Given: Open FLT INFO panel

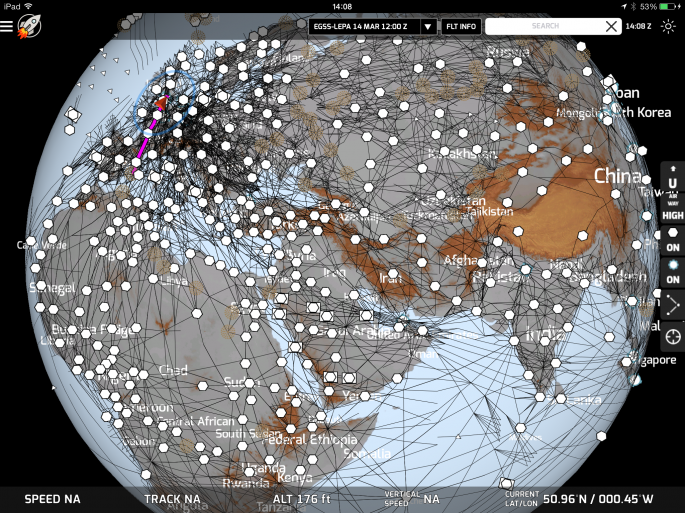Looking at the screenshot, I should [x=460, y=27].
